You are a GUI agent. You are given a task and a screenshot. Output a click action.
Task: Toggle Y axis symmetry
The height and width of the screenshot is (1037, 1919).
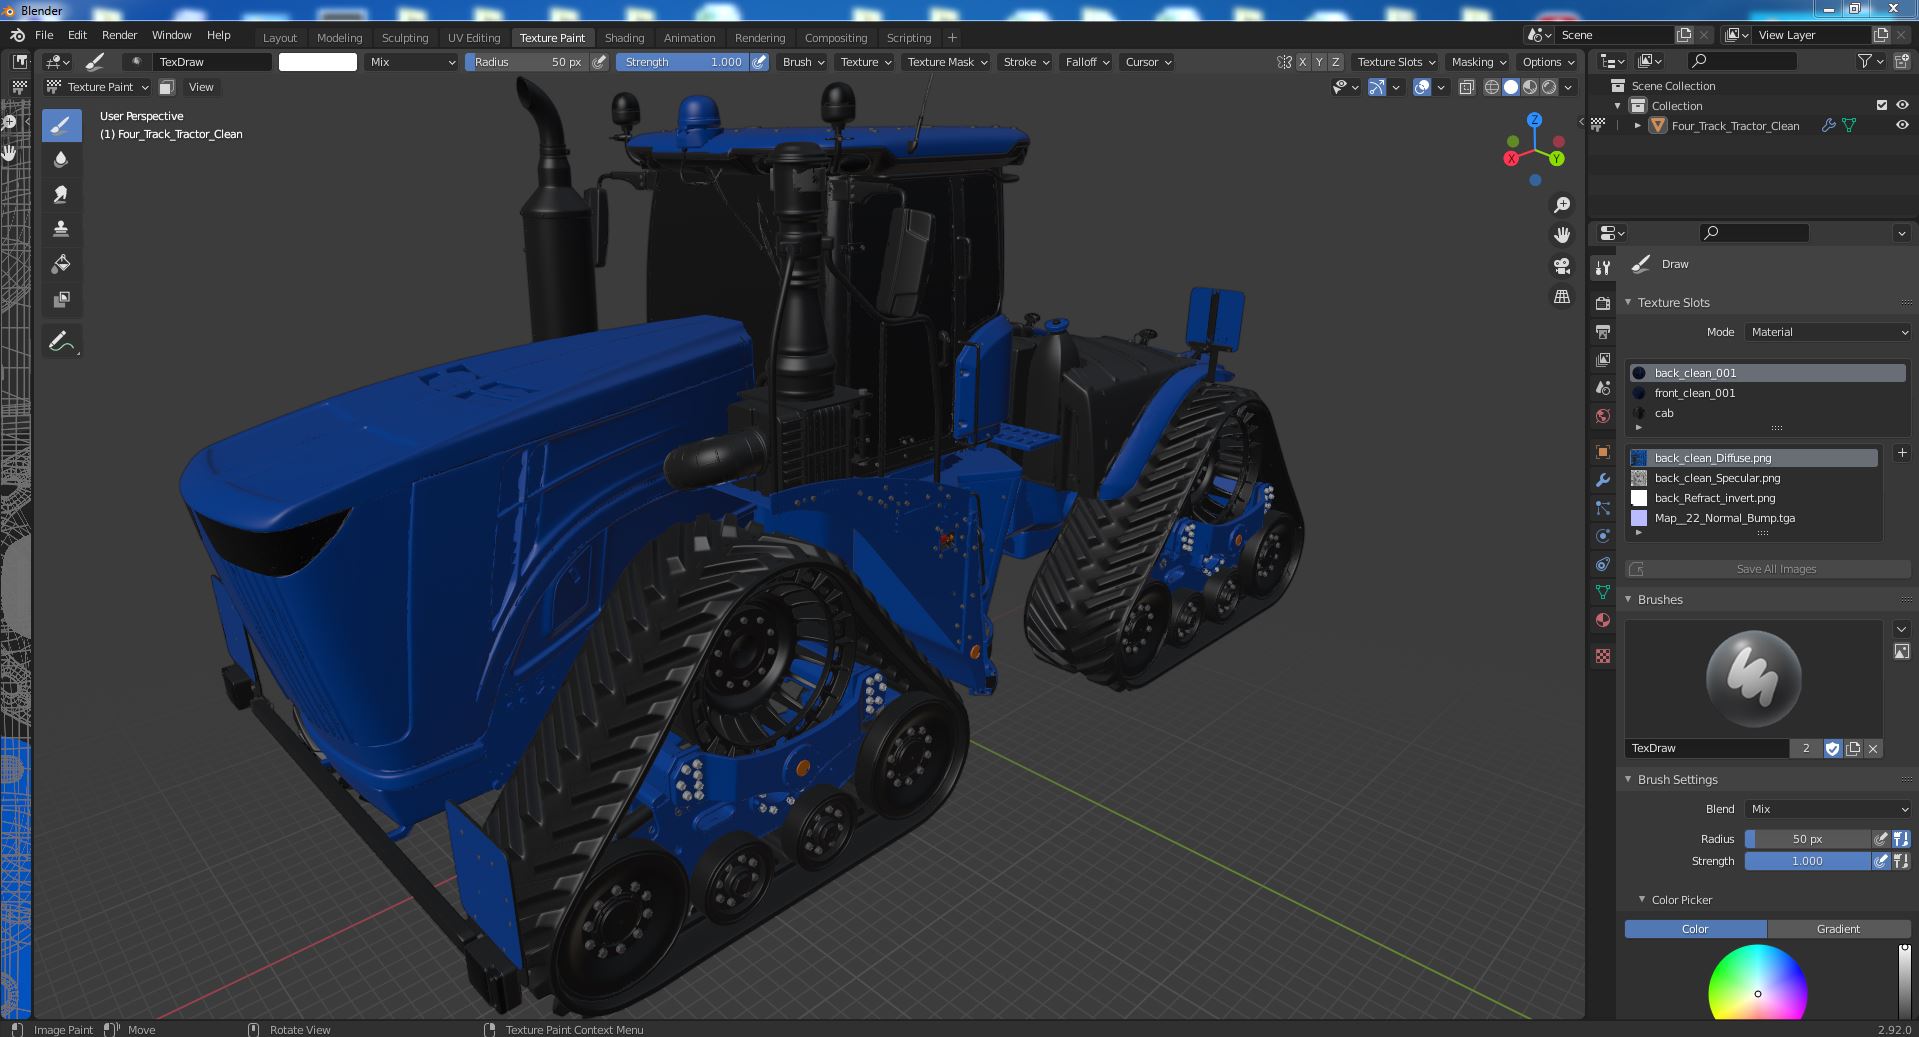pyautogui.click(x=1318, y=62)
